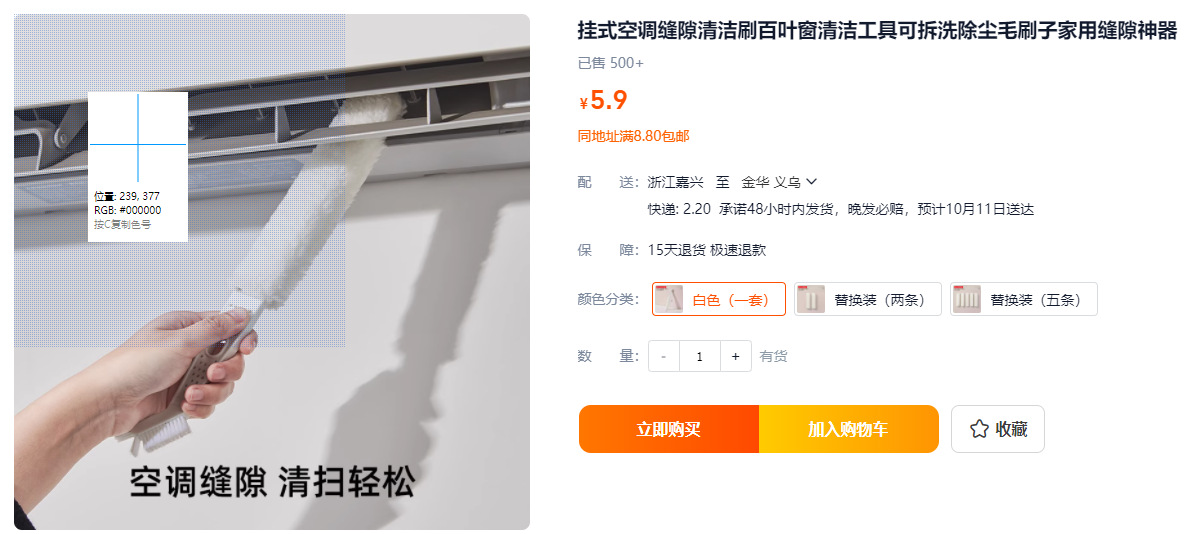Viewport: 1187px width, 534px height.
Task: Click the yen currency symbol beside the price
Action: [x=584, y=103]
